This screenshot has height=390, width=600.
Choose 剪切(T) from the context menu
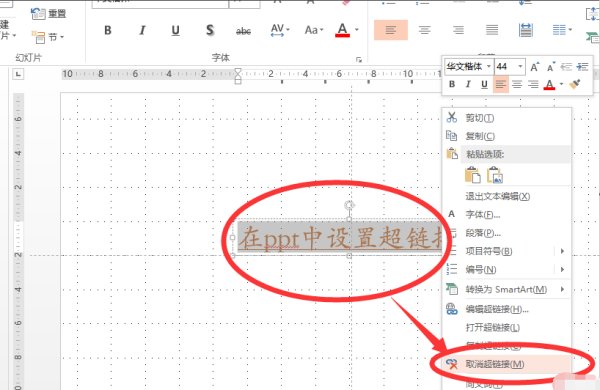[x=507, y=118]
